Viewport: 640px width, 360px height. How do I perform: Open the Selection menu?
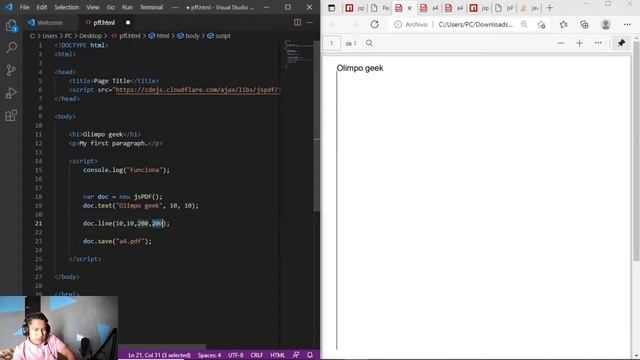pyautogui.click(x=67, y=7)
